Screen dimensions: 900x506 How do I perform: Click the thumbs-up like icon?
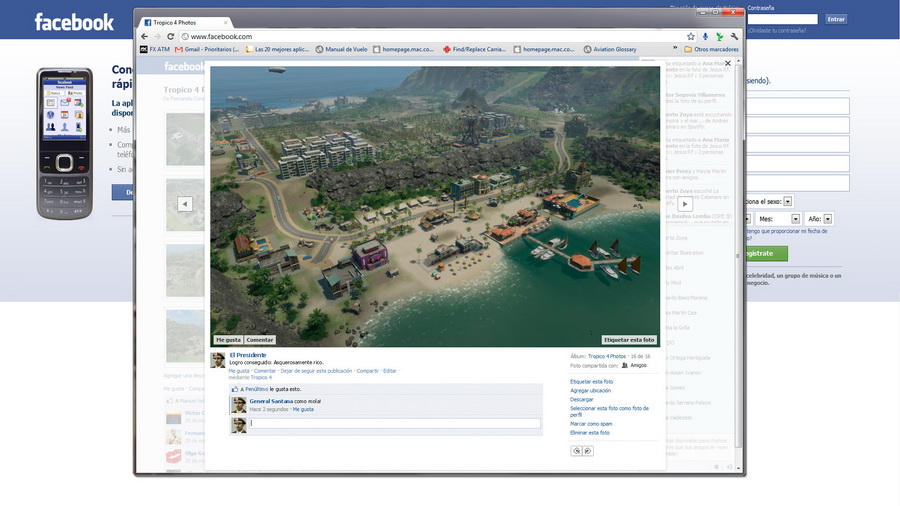tap(235, 389)
